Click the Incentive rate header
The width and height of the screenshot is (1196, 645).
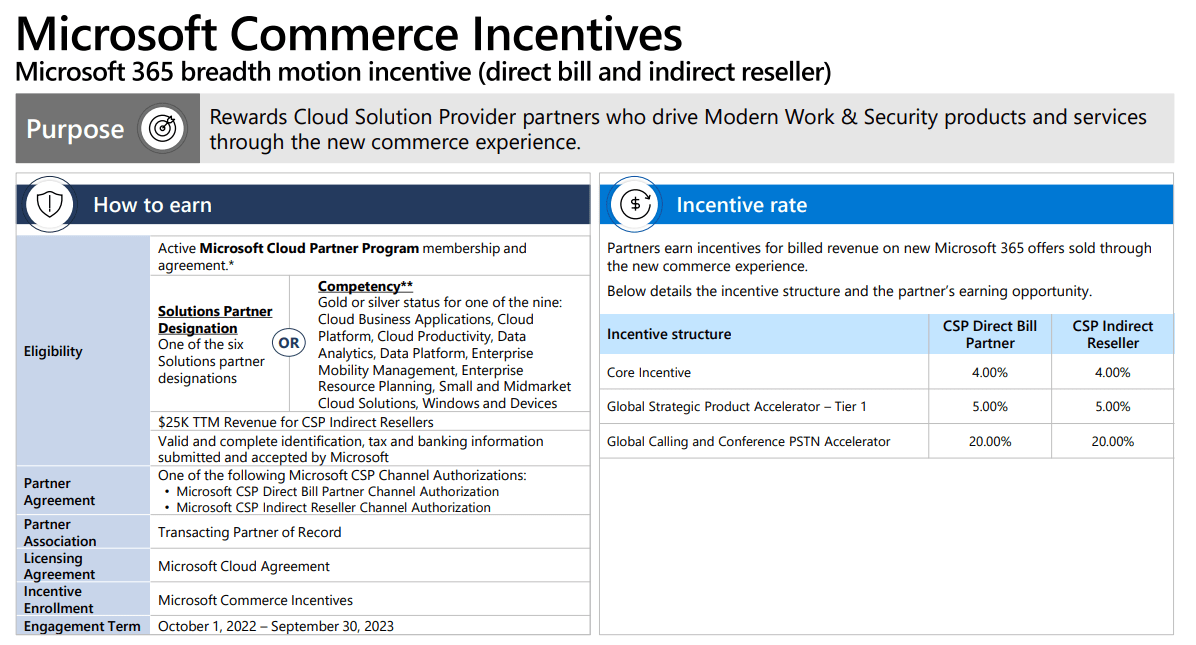click(741, 204)
